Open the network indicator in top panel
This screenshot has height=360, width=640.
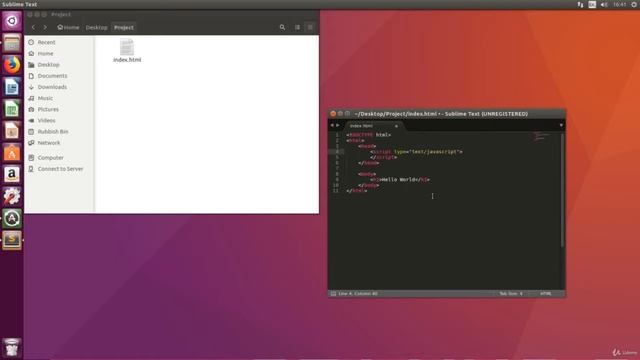coord(580,4)
